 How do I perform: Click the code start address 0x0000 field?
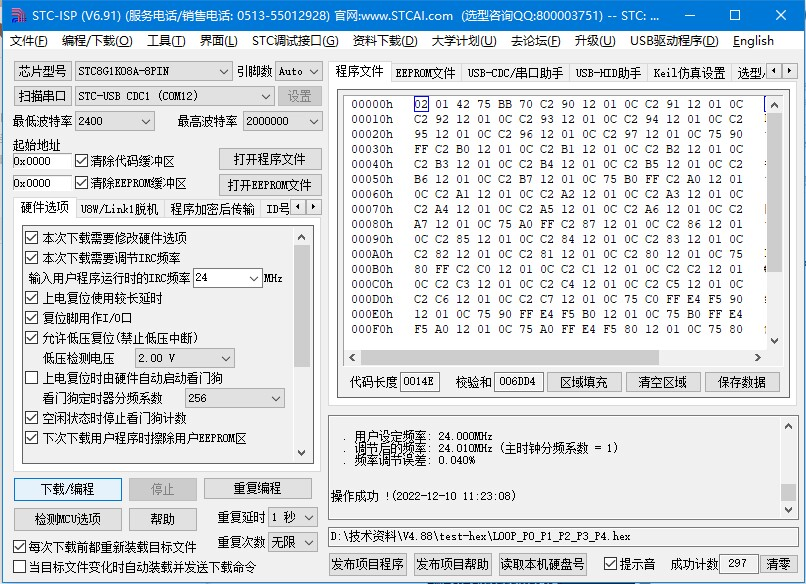(42, 161)
